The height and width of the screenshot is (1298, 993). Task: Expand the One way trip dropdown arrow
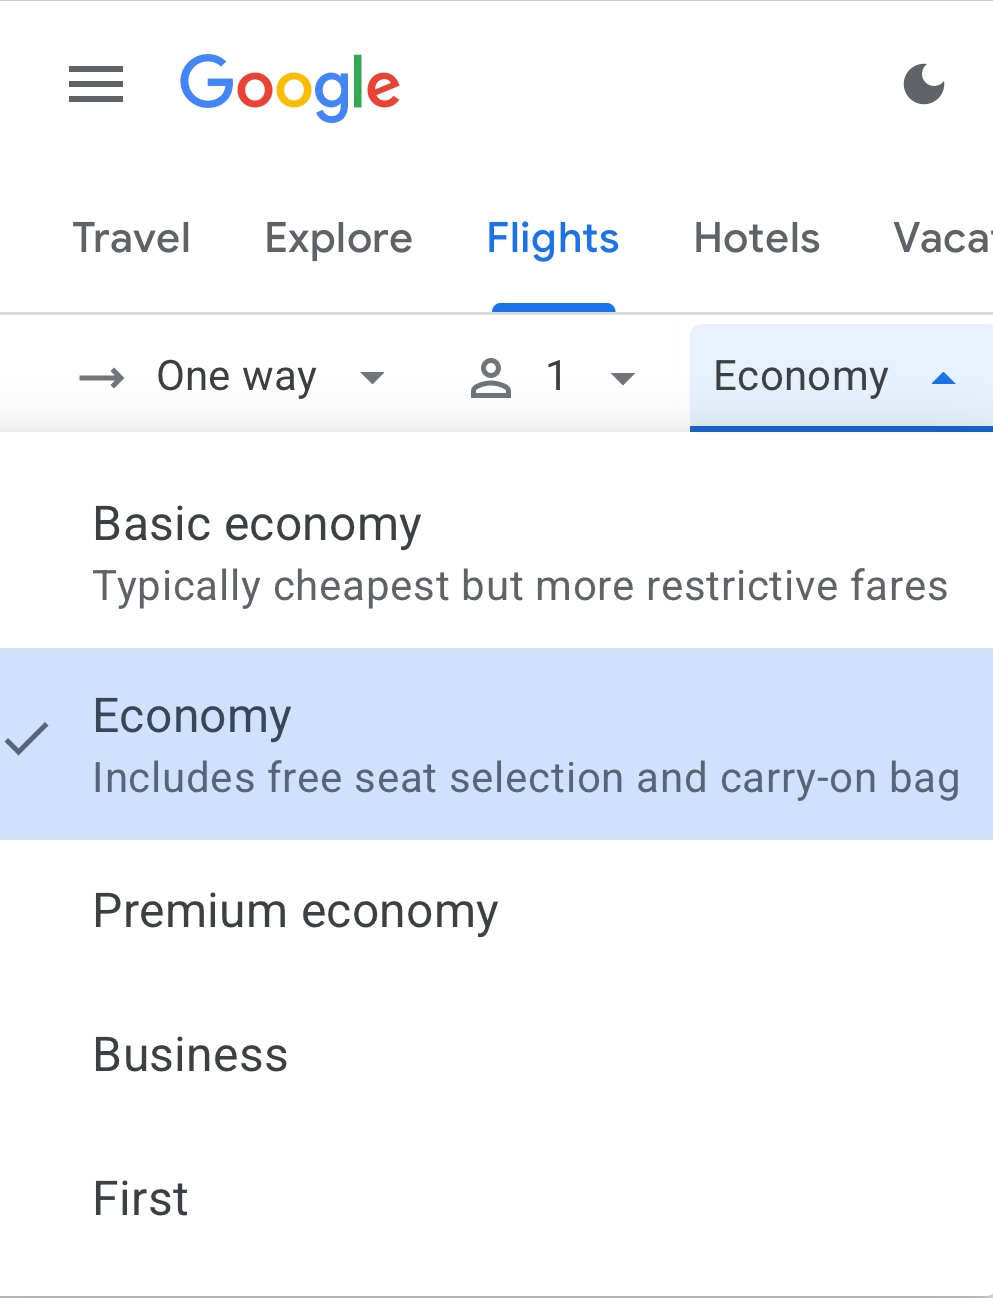tap(372, 378)
